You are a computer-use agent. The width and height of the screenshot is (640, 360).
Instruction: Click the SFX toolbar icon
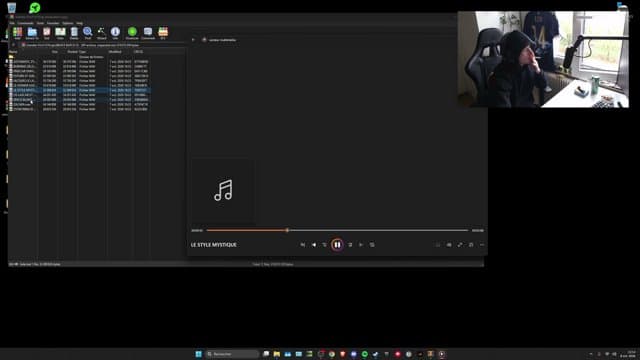(x=163, y=33)
